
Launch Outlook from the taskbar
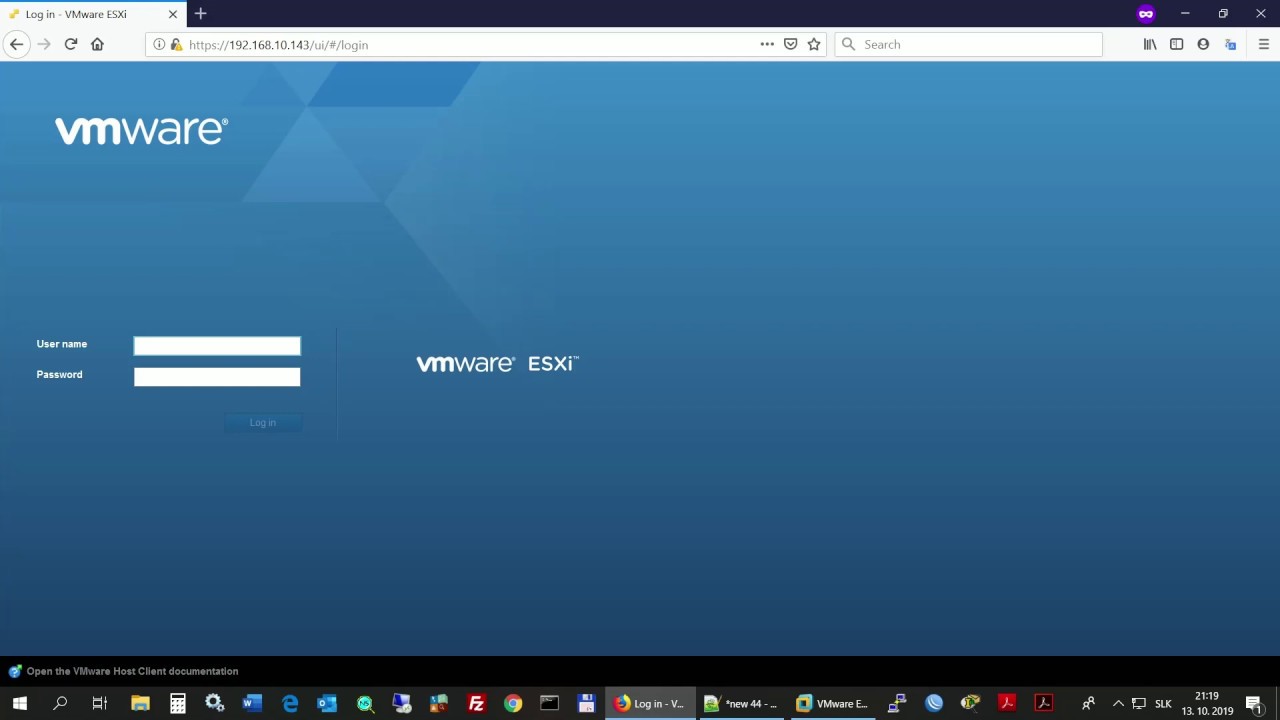[327, 703]
